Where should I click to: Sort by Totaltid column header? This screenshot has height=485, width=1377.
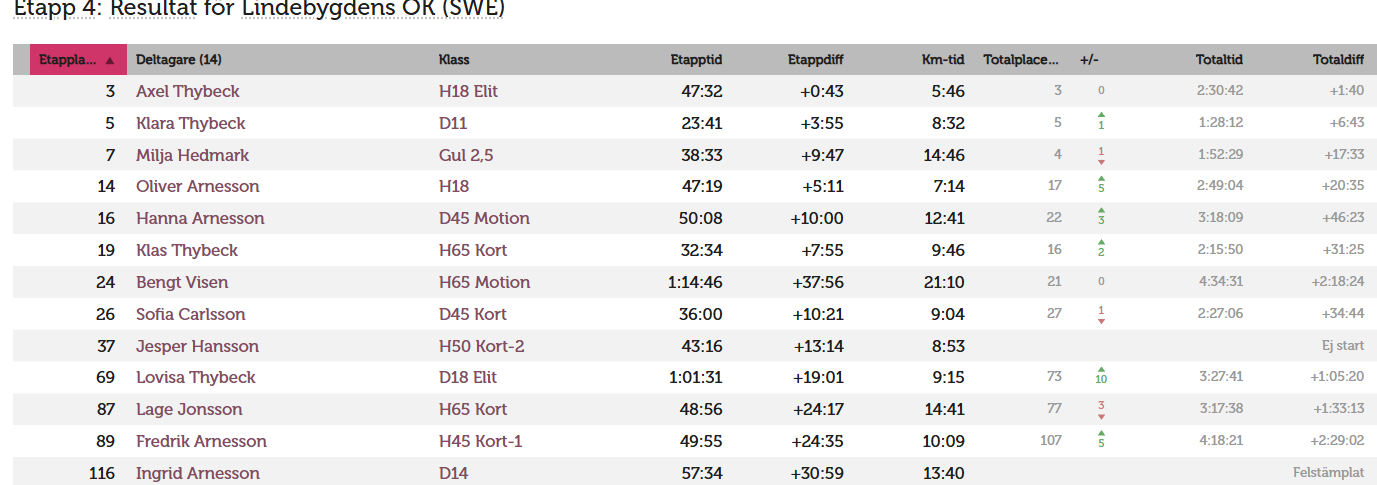coord(1219,60)
